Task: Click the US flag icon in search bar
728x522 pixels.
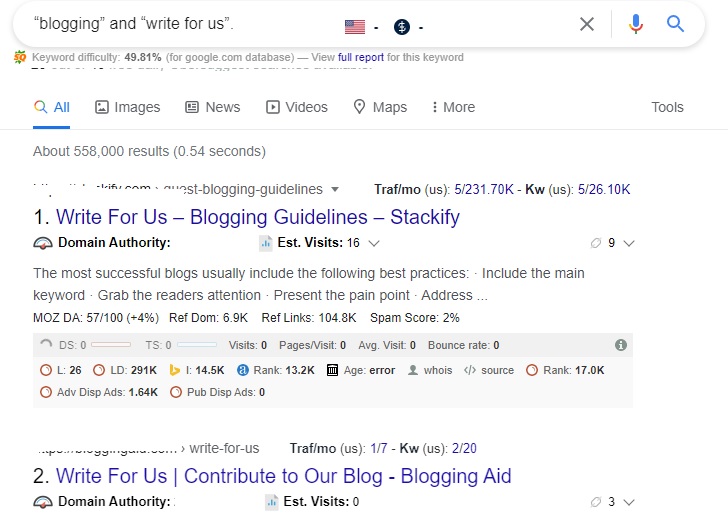Action: coord(355,27)
